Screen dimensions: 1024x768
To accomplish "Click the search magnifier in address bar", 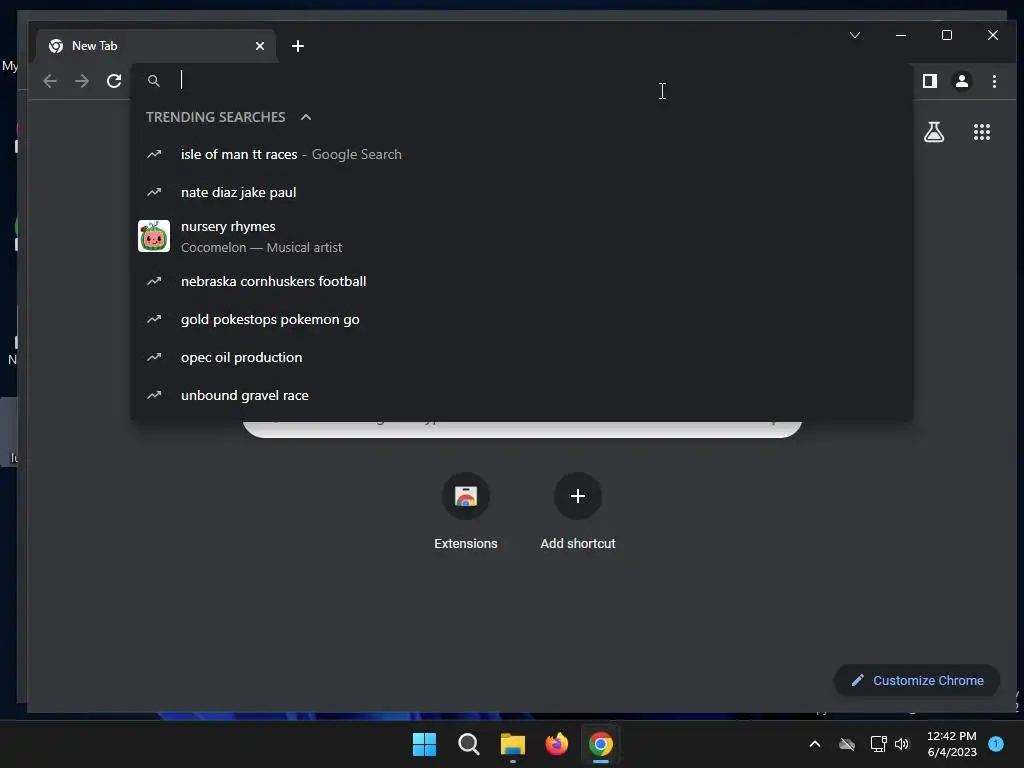I will coord(153,81).
